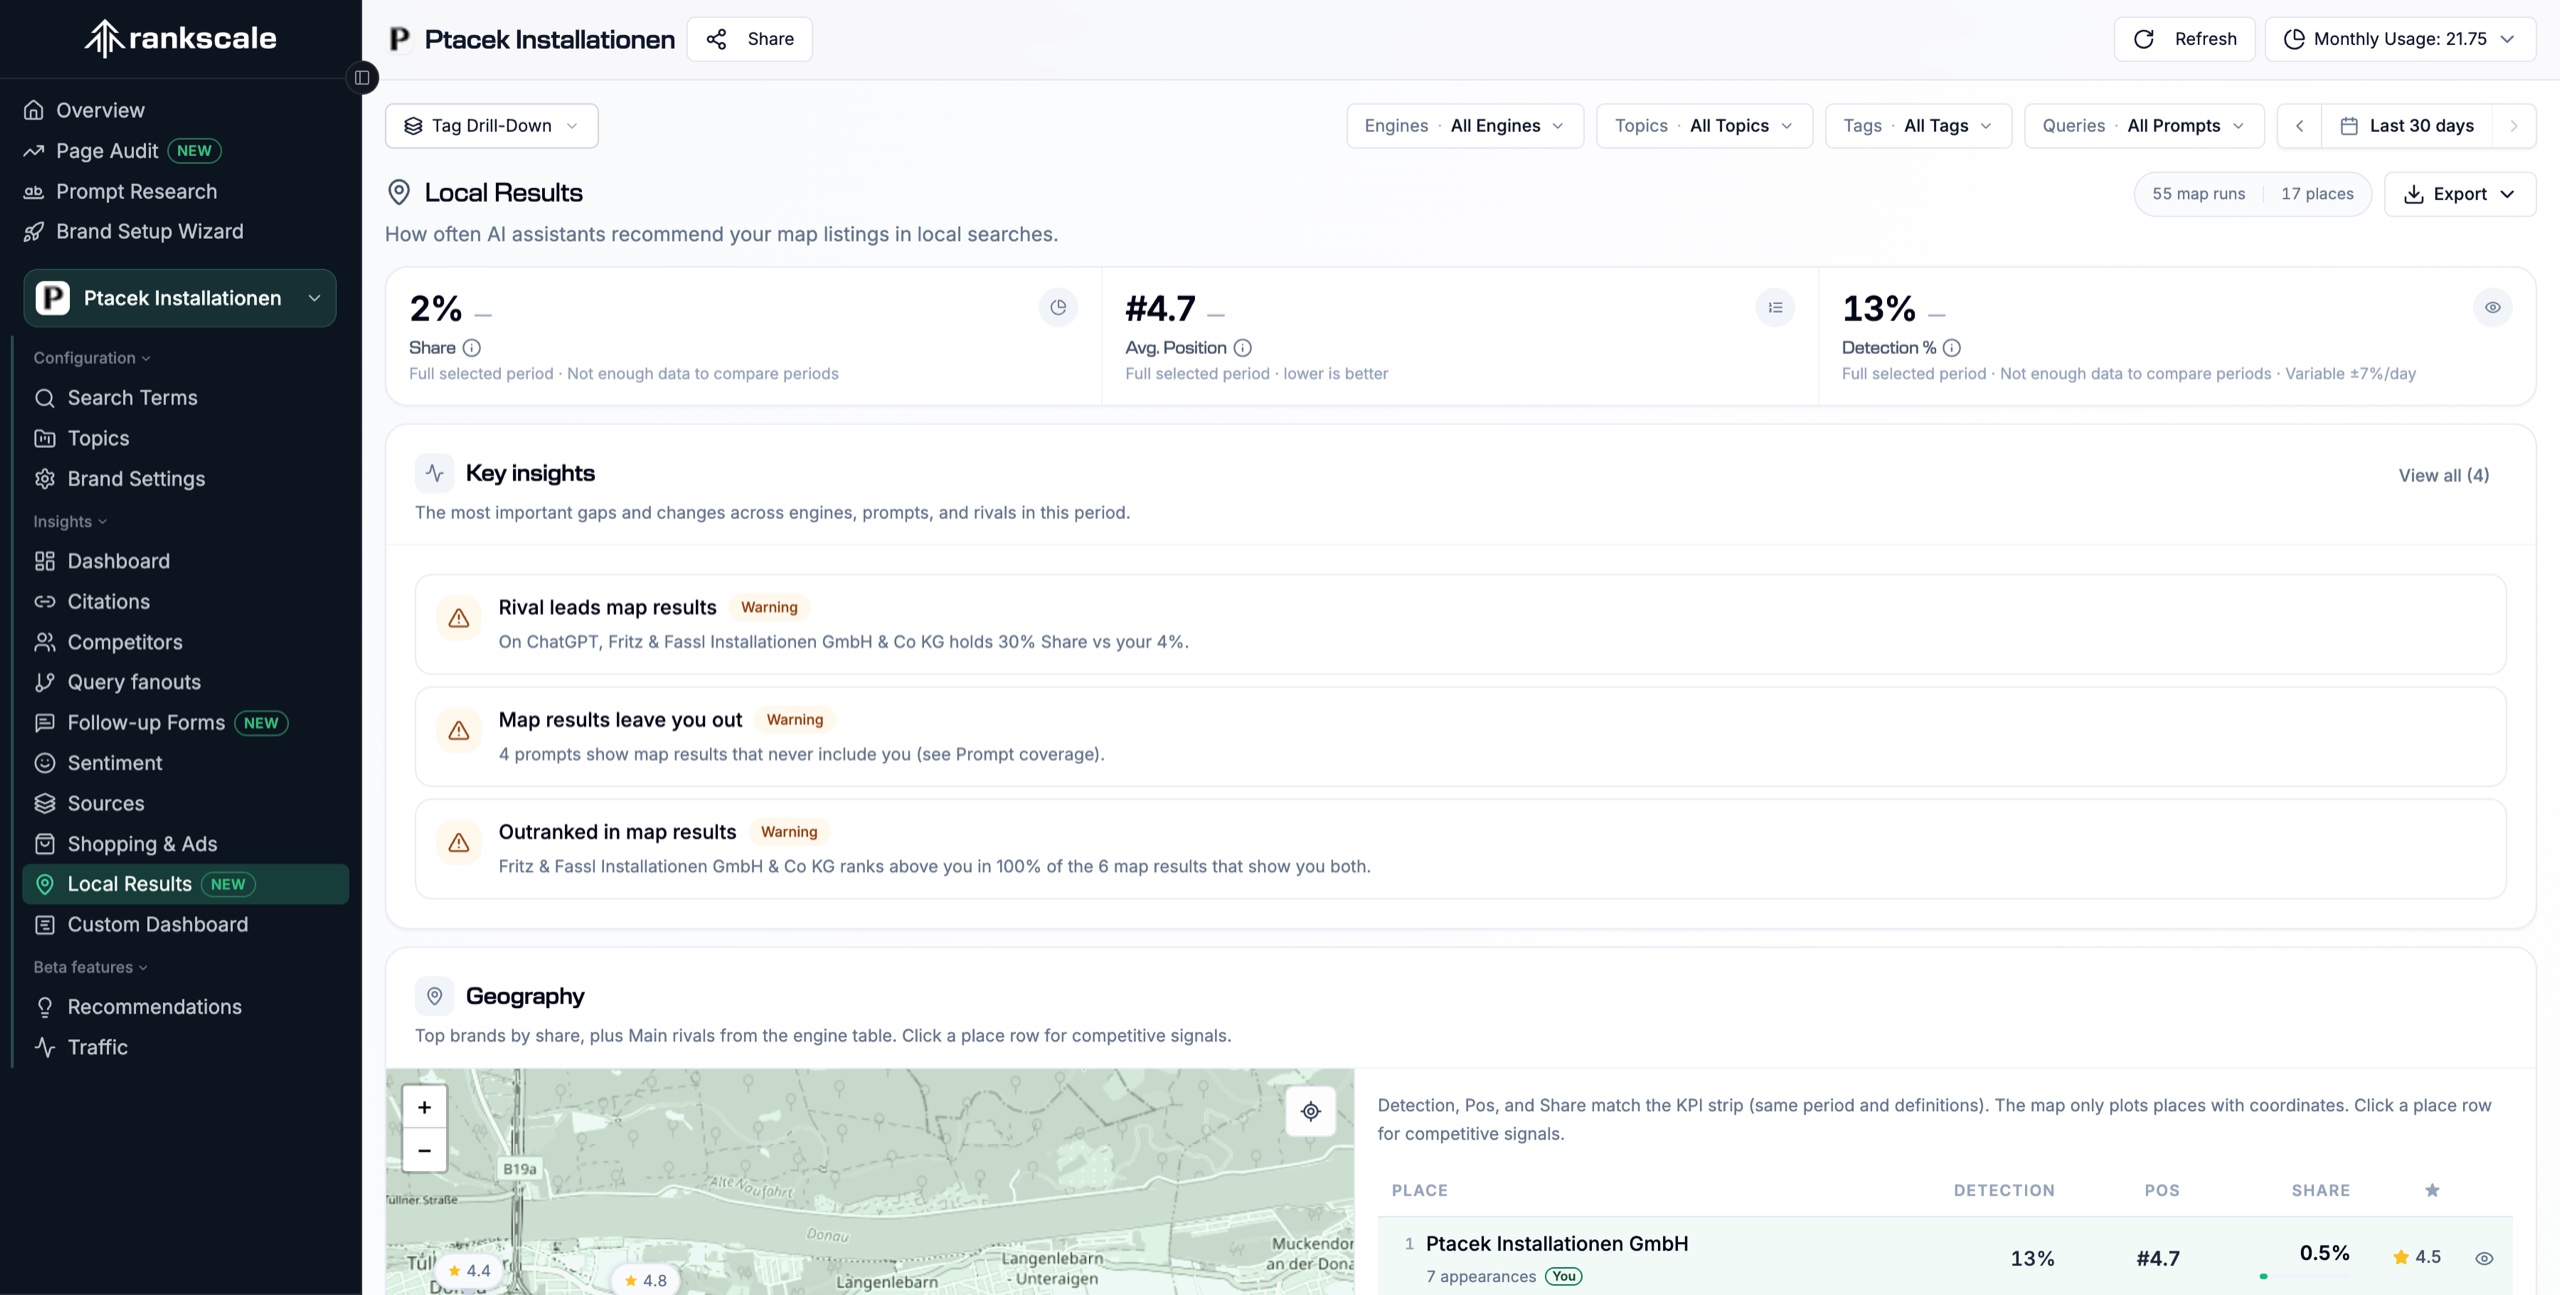This screenshot has width=2560, height=1295.
Task: Go to next date period arrow
Action: 2514,126
